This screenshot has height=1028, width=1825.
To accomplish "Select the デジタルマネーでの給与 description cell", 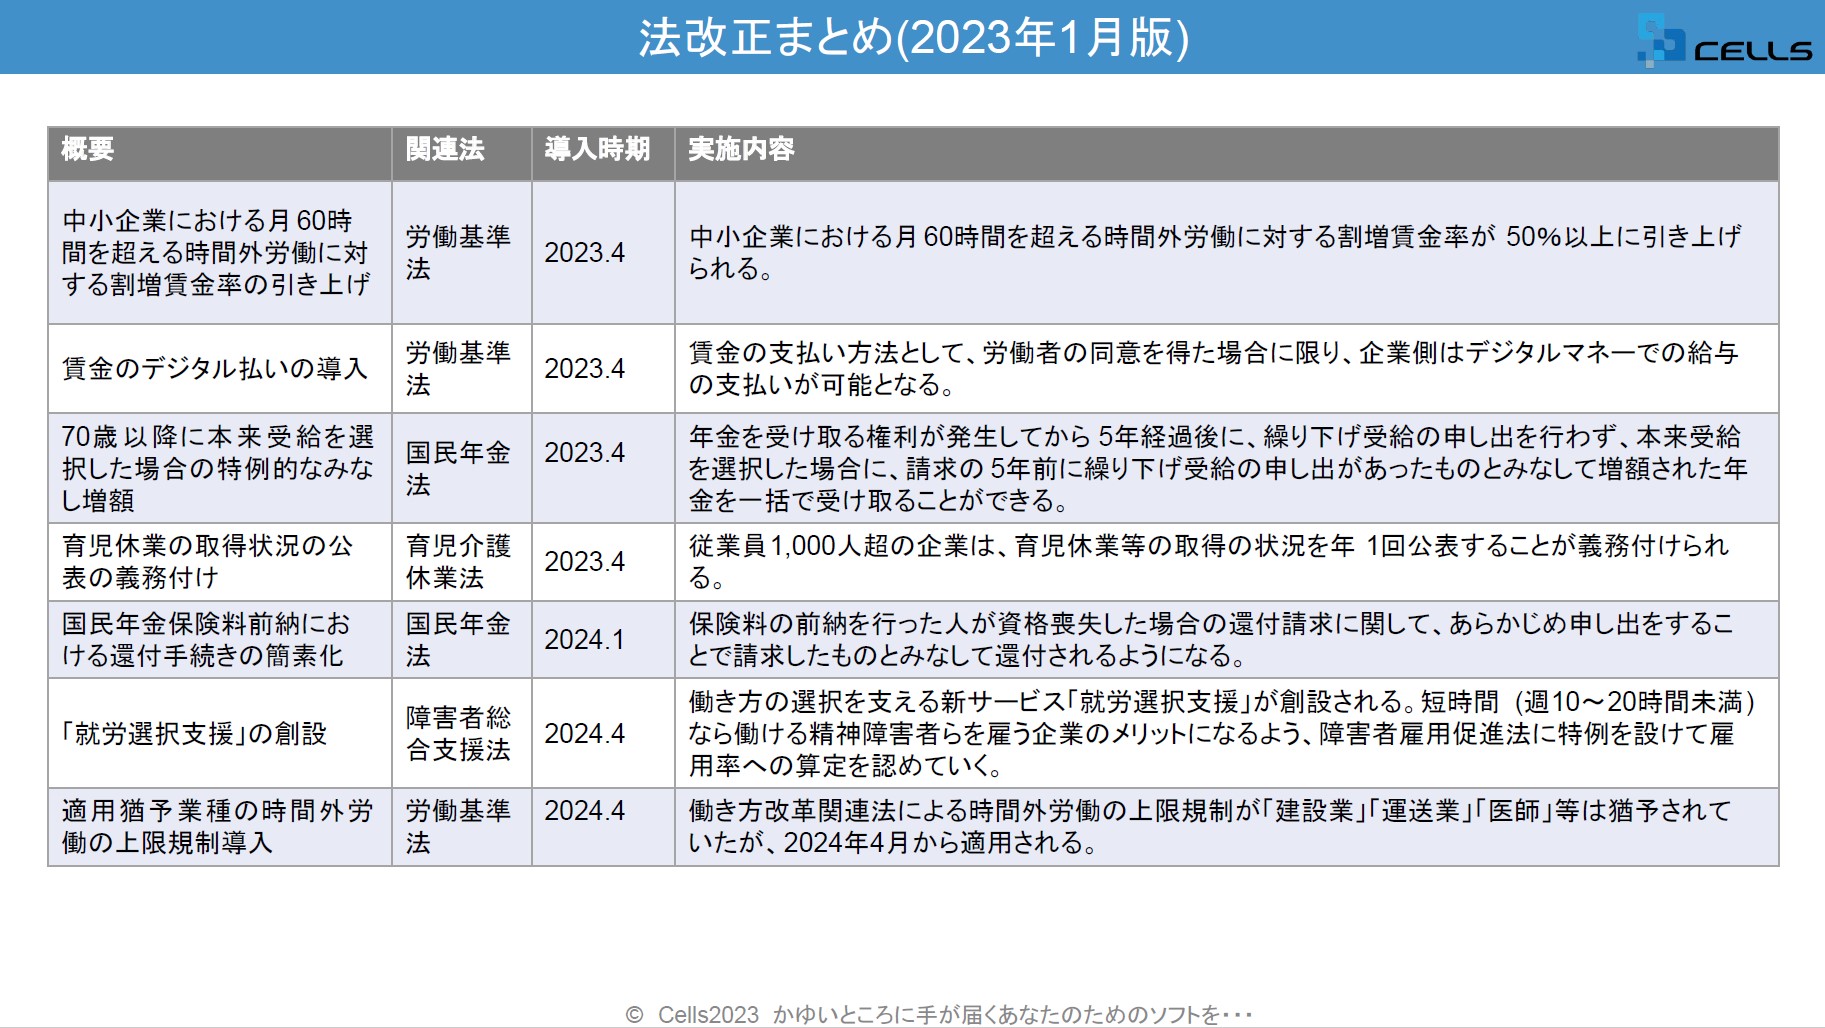I will click(x=1227, y=368).
